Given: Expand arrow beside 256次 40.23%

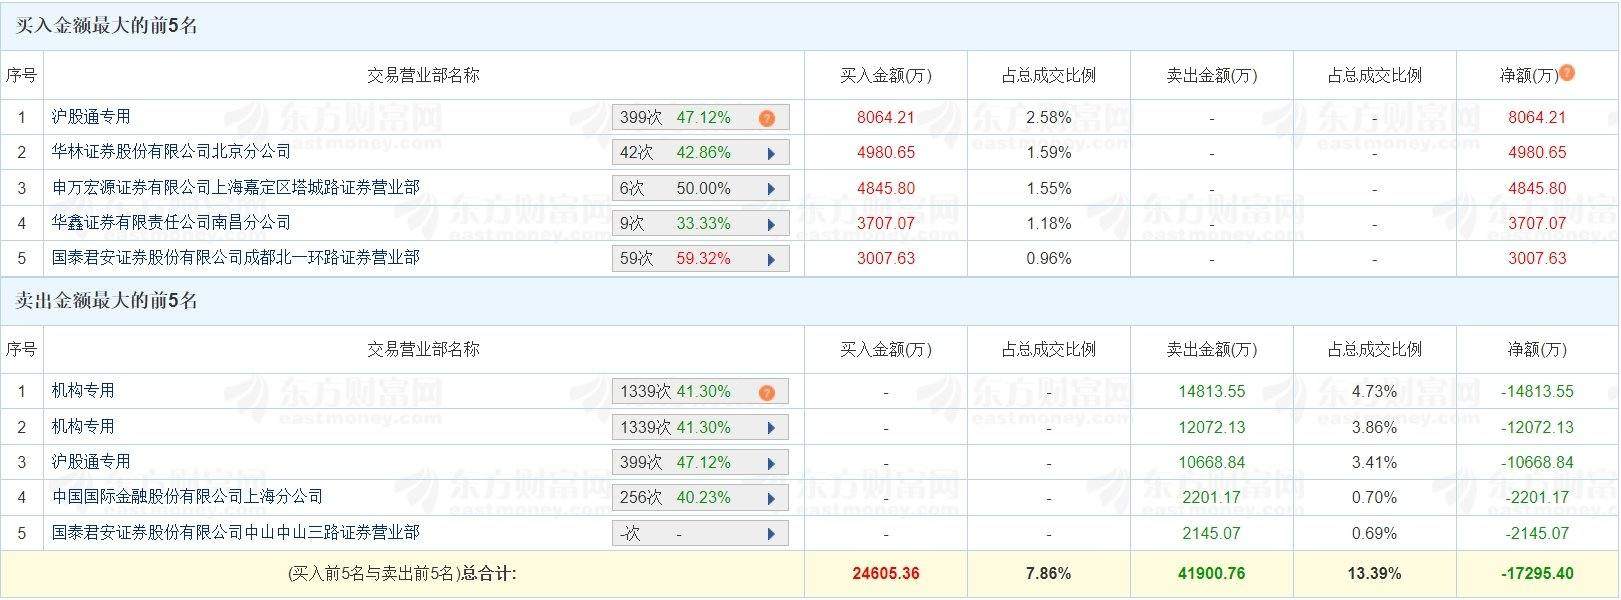Looking at the screenshot, I should [x=771, y=498].
